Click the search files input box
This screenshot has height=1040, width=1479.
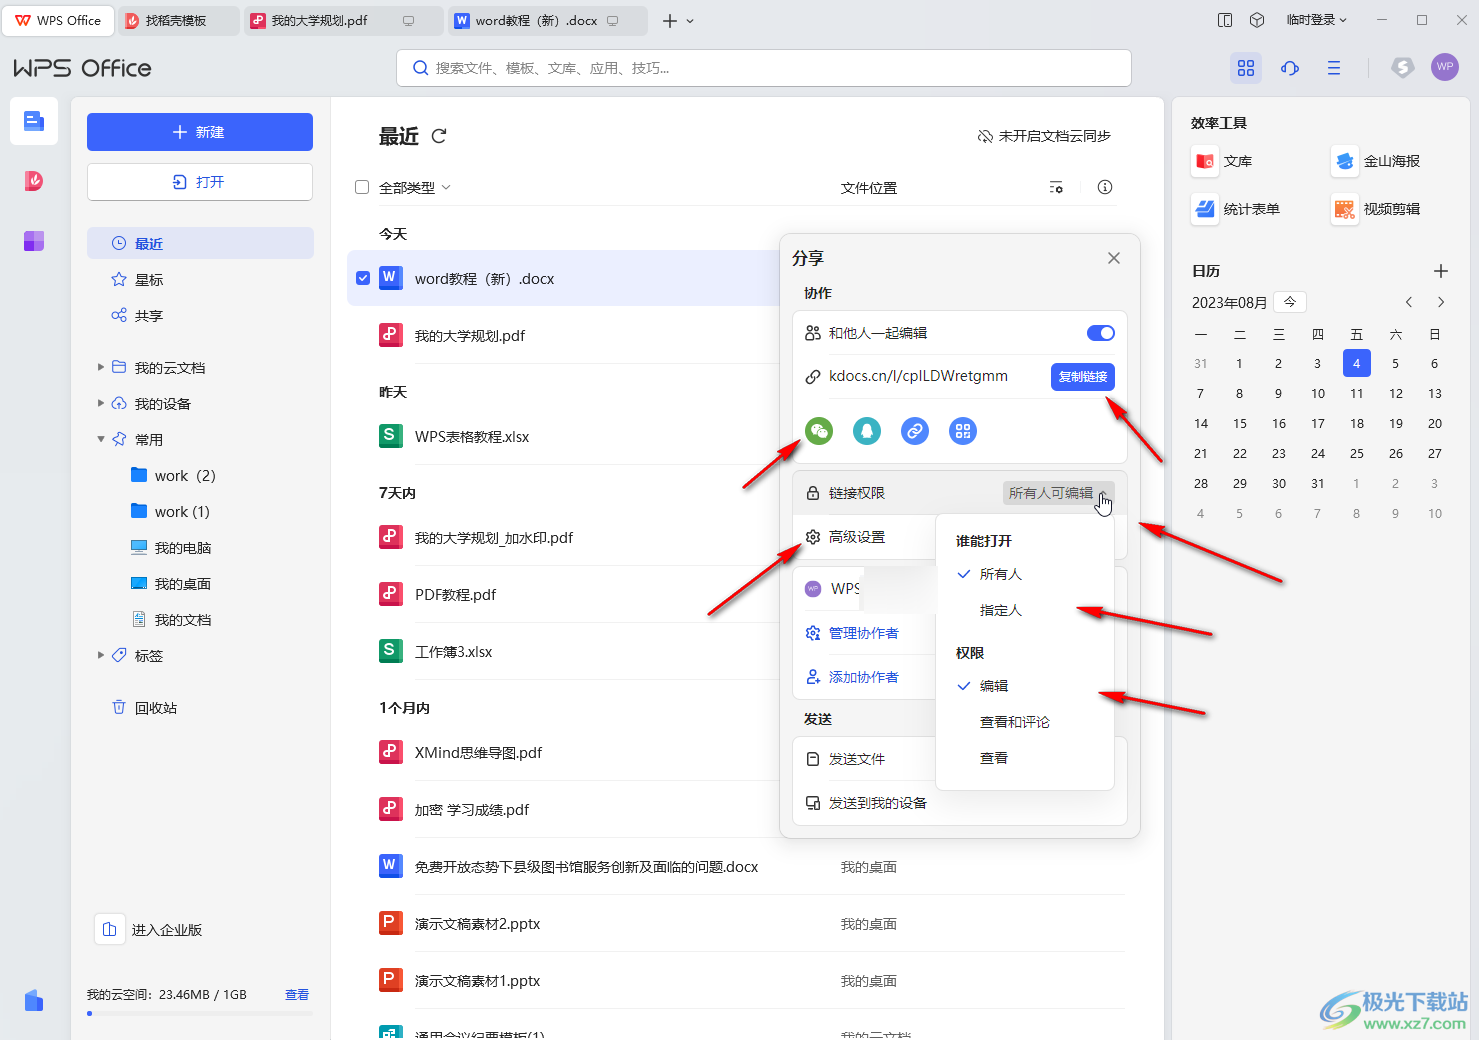[x=764, y=68]
